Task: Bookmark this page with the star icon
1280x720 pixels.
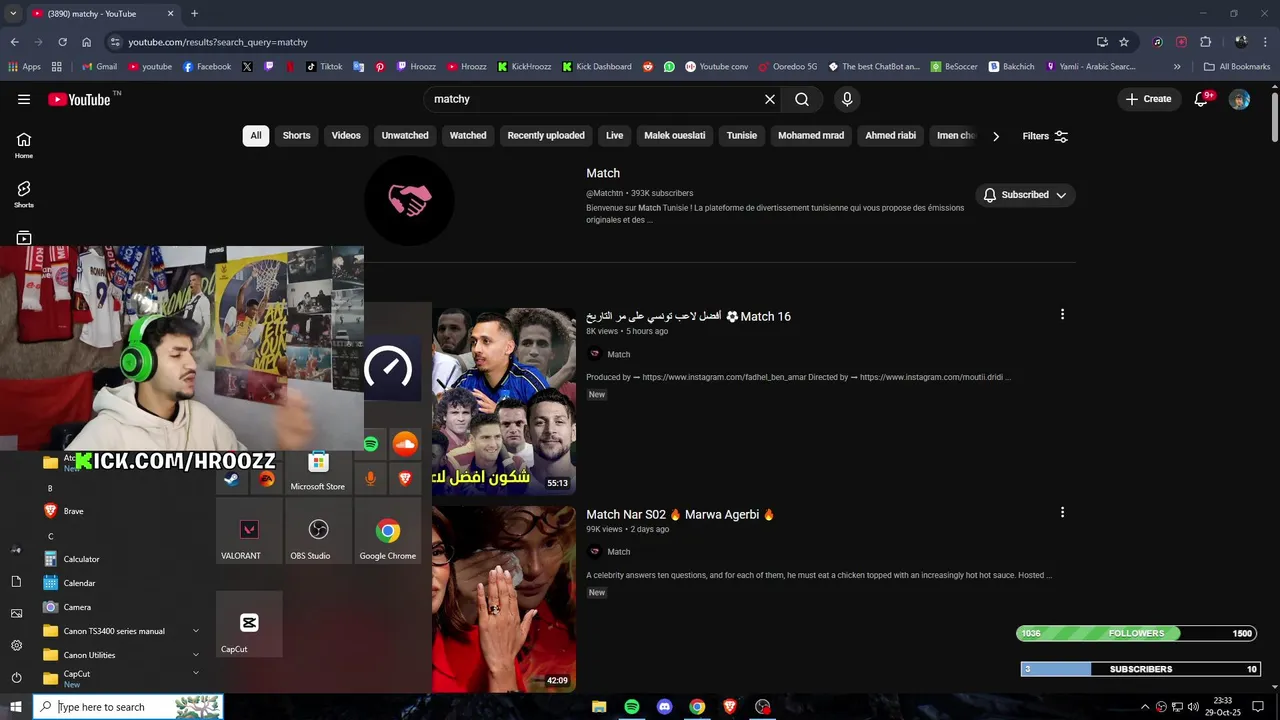Action: coord(1124,42)
